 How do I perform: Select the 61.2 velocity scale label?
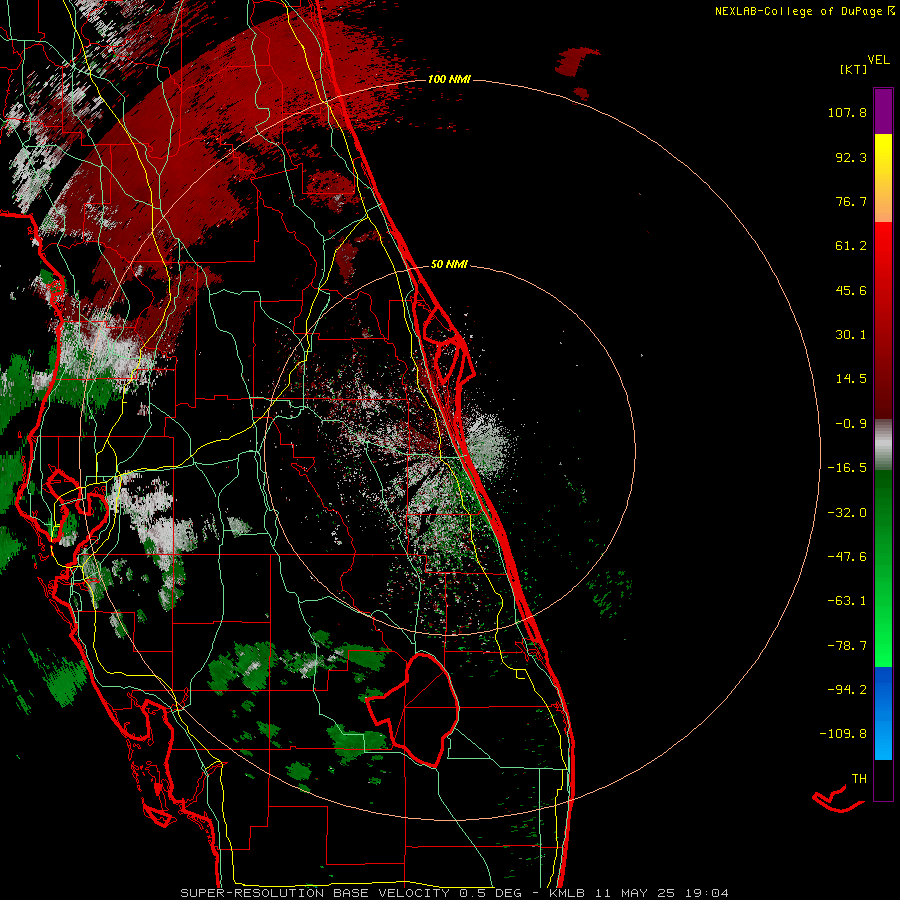(x=851, y=246)
